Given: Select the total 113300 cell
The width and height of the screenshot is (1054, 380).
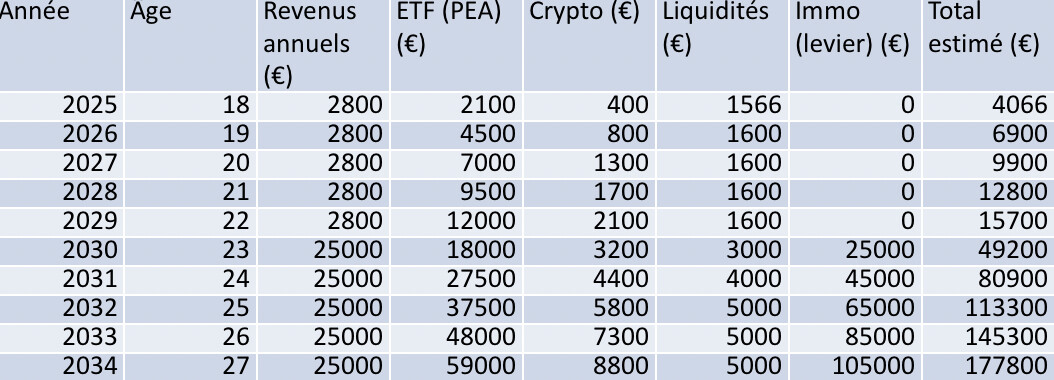Looking at the screenshot, I should coord(988,308).
